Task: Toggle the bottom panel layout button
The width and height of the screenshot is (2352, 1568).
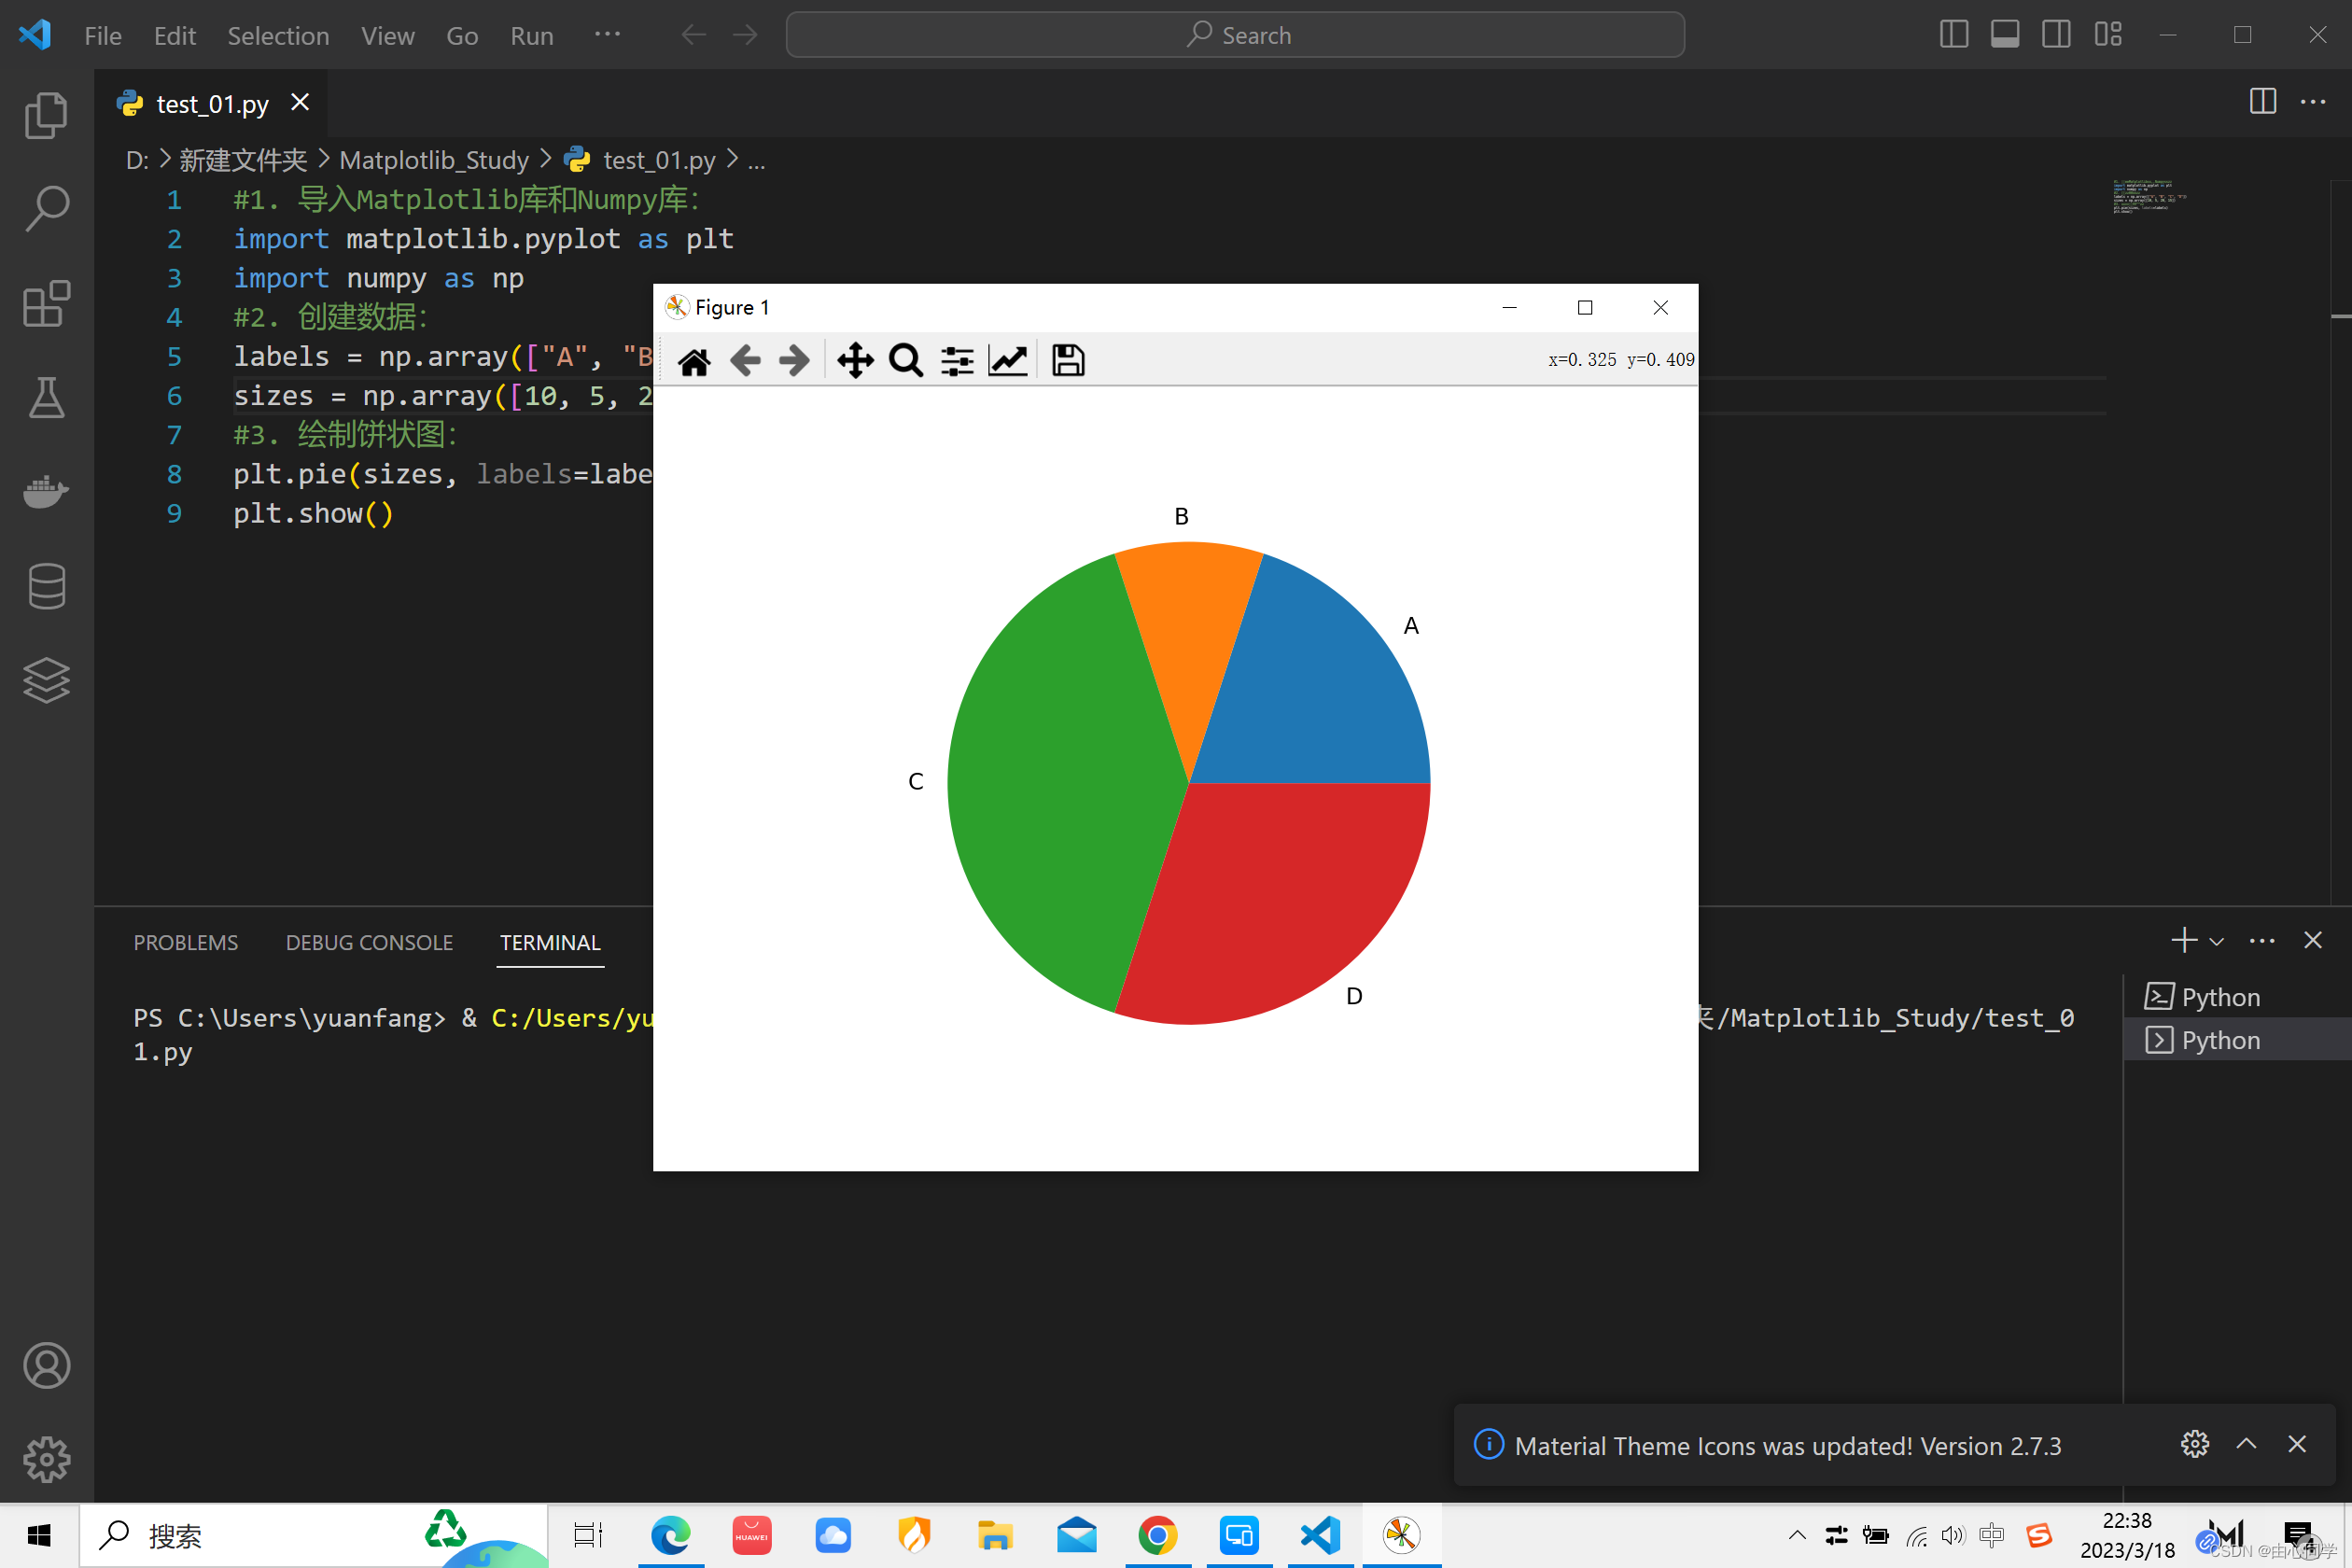Action: pyautogui.click(x=2005, y=35)
